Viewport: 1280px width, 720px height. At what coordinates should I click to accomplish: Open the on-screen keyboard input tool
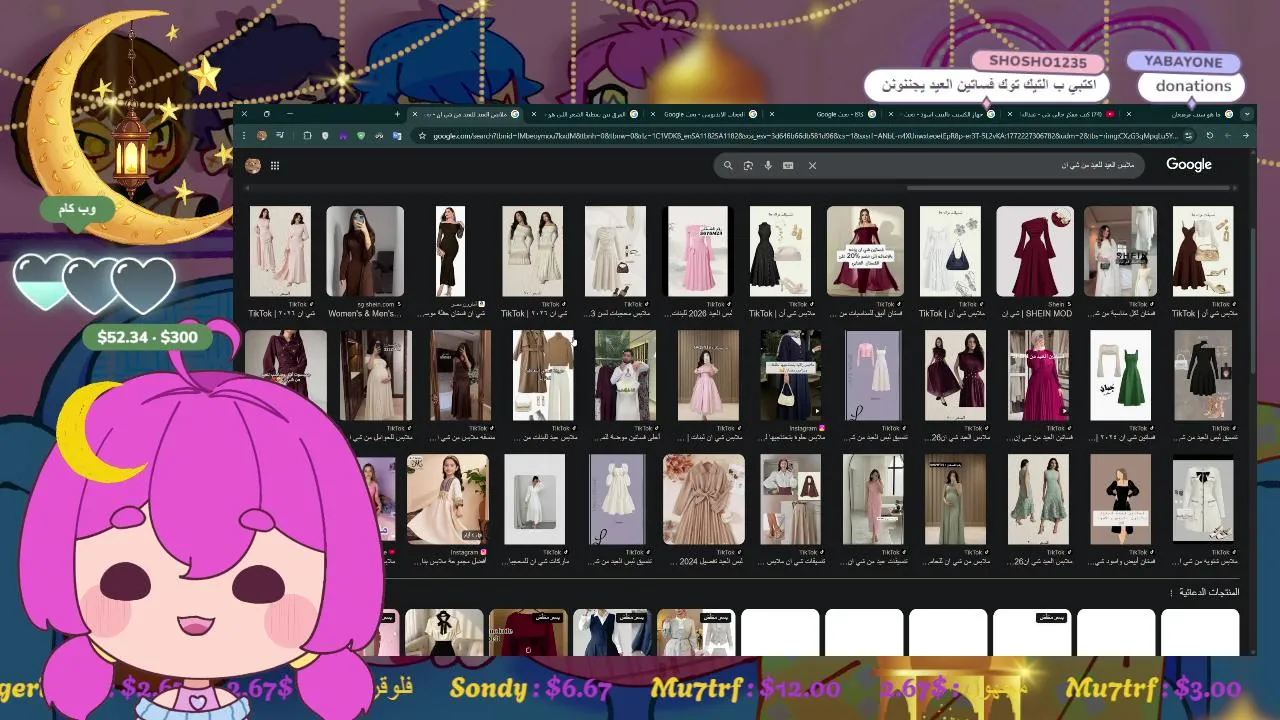[x=788, y=166]
